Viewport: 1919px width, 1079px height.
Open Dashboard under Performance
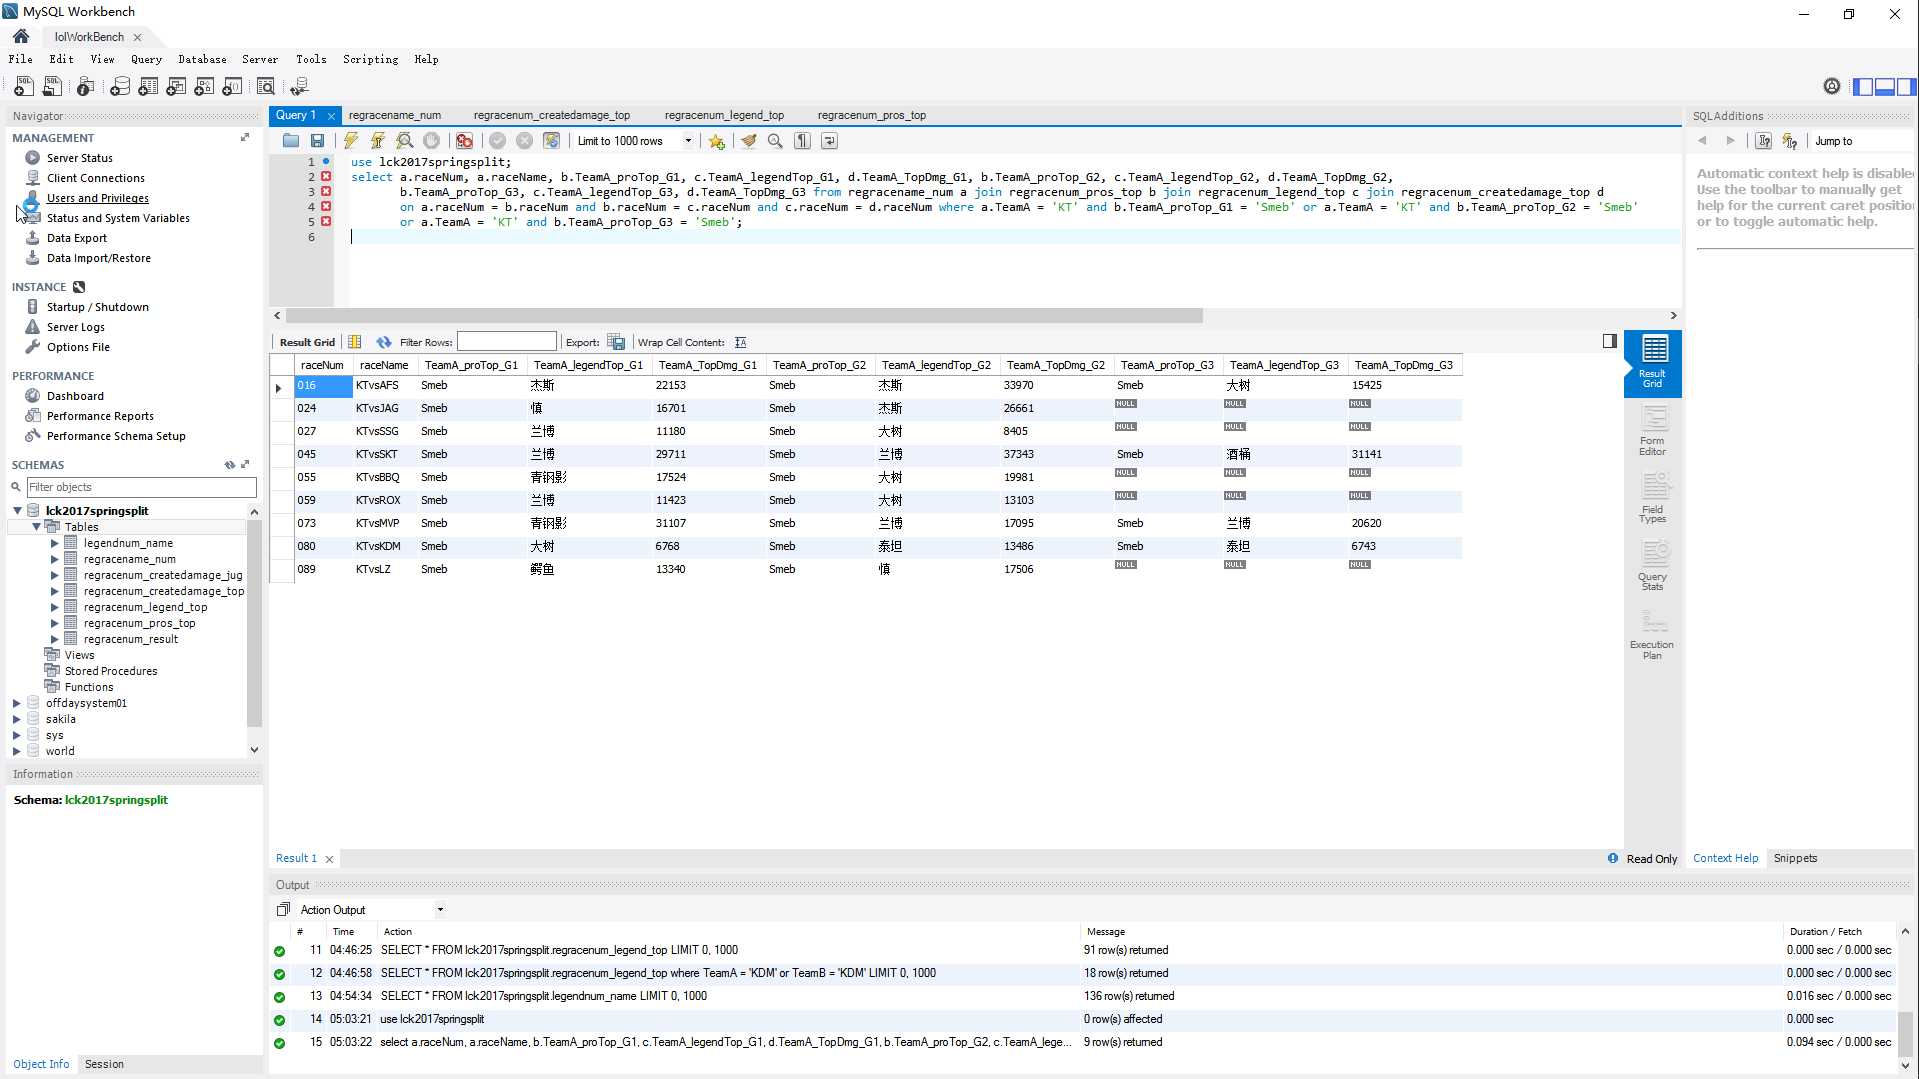75,396
